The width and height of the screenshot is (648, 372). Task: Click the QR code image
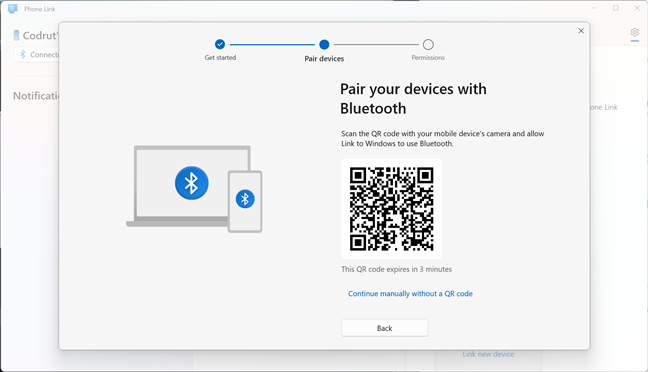tap(391, 209)
